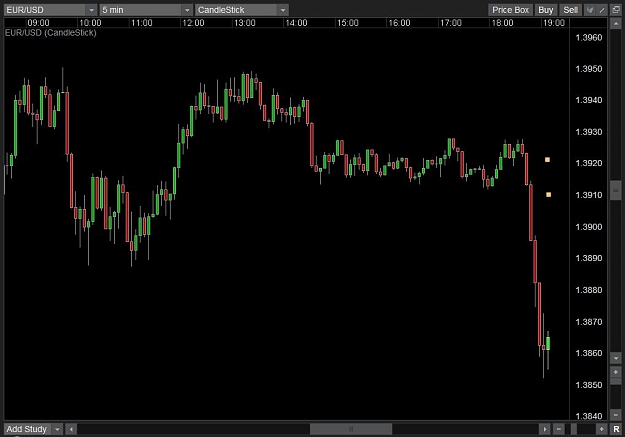Click the horizontal zoom slider handle
Image resolution: width=625 pixels, height=437 pixels.
(574, 429)
